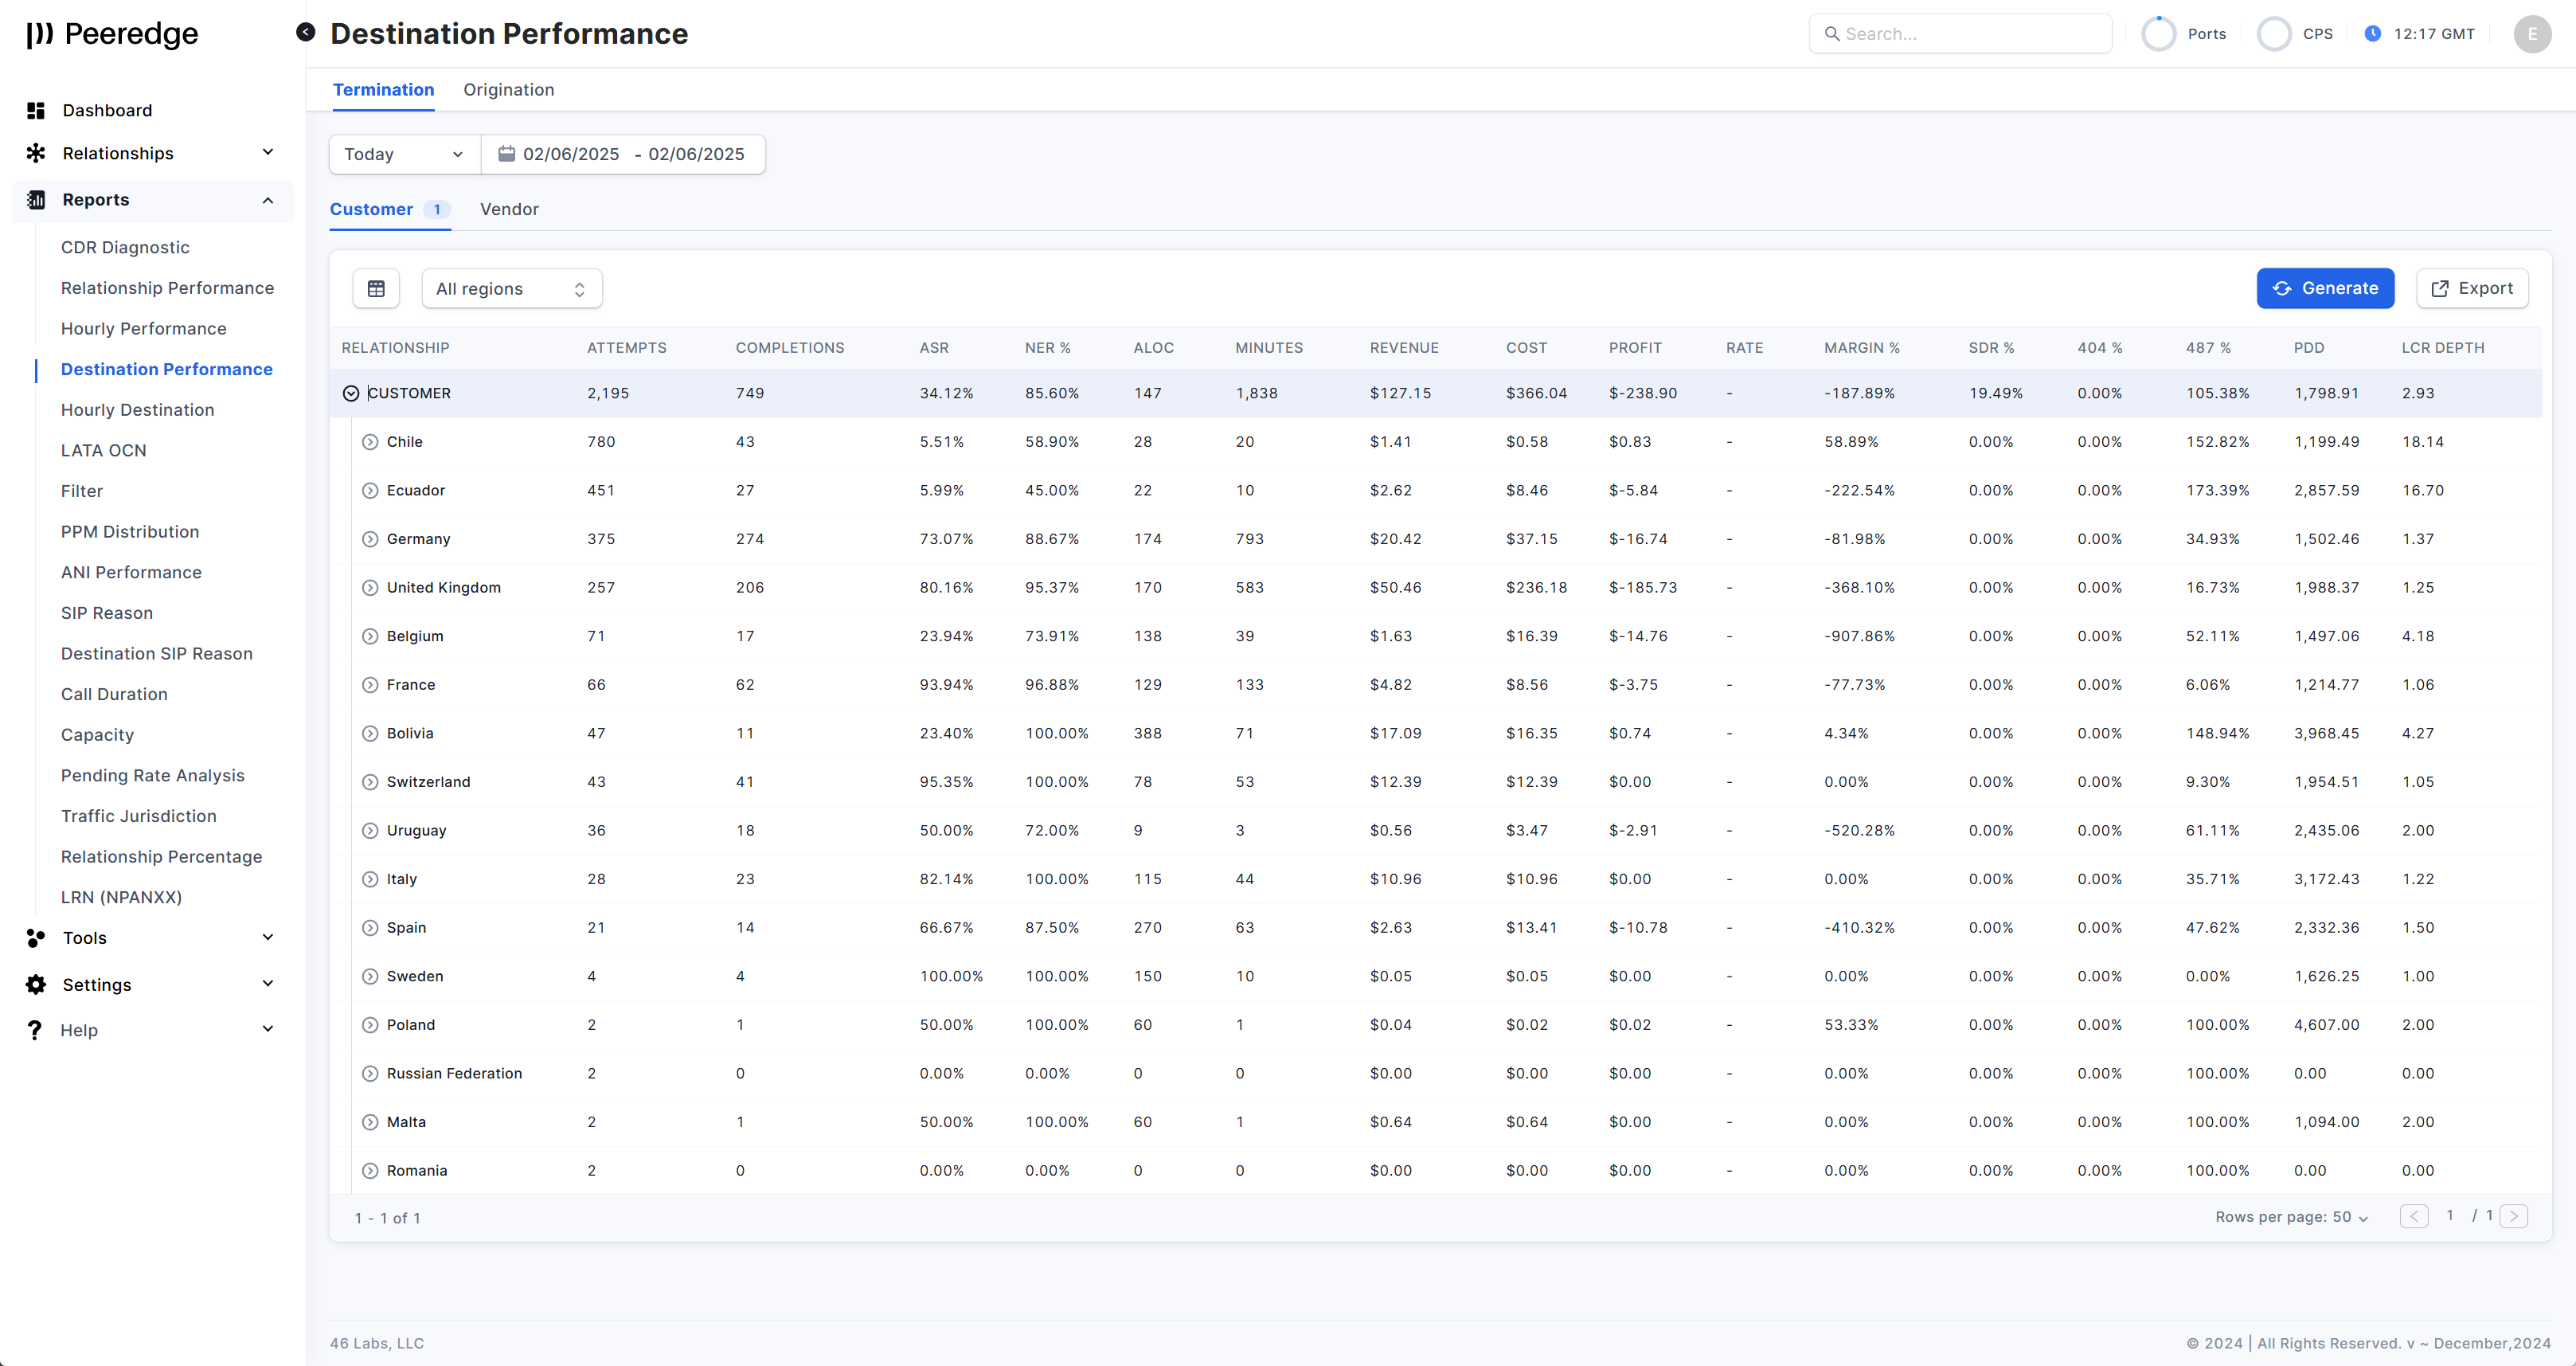The width and height of the screenshot is (2576, 1366).
Task: Click the calendar icon in the date range
Action: (507, 154)
